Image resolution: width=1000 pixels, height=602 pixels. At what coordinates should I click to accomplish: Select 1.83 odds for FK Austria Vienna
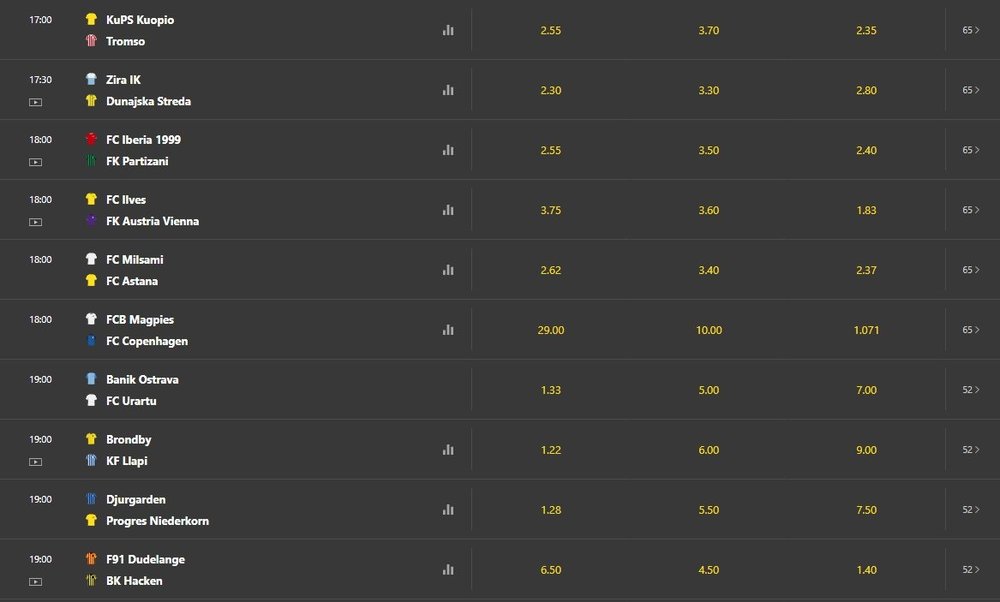tap(866, 210)
